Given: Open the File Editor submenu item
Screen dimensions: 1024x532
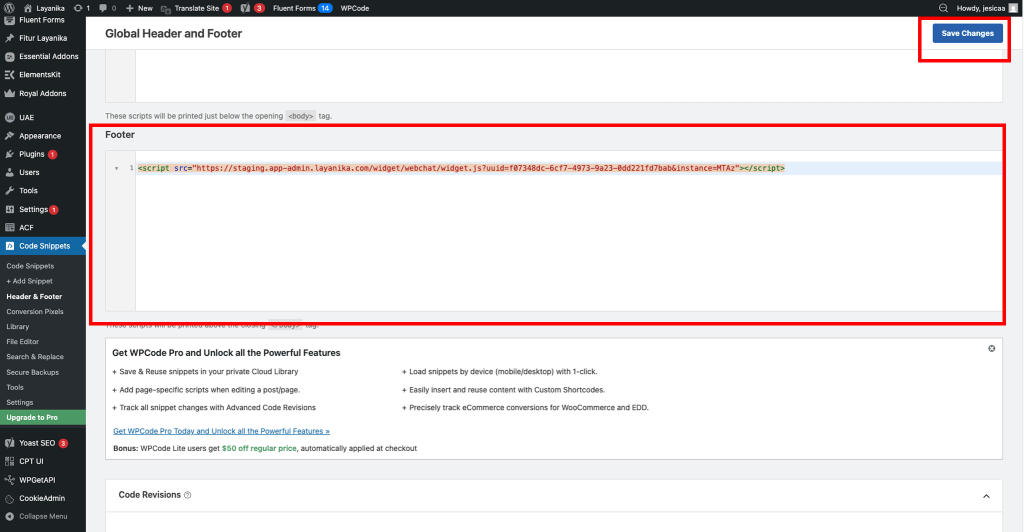Looking at the screenshot, I should pyautogui.click(x=23, y=341).
